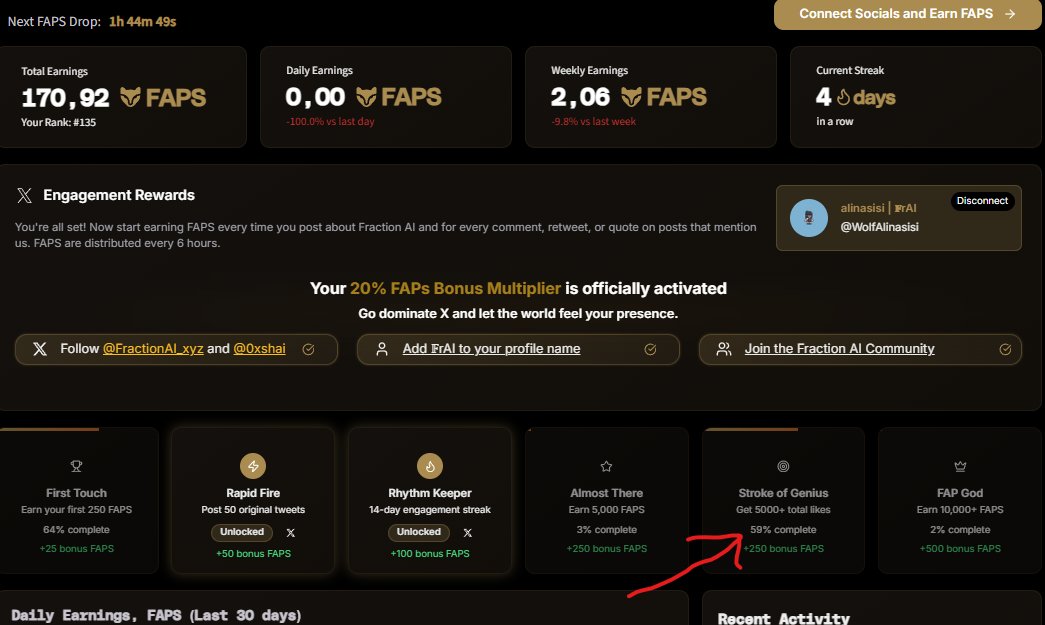1045x625 pixels.
Task: Click '14-day engagement streak' description
Action: (430, 510)
